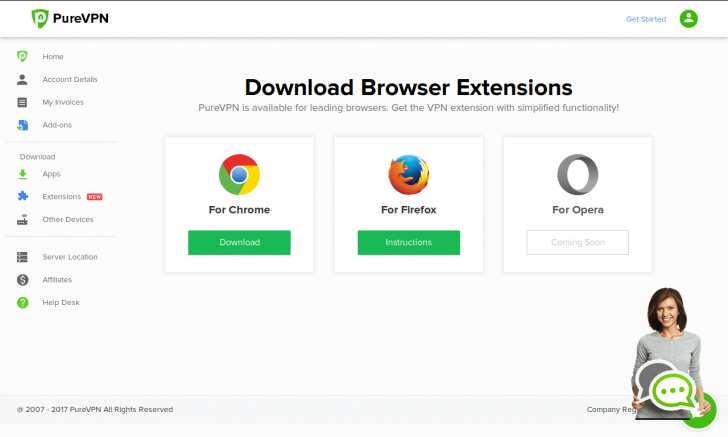Screen dimensions: 728x437
Task: Click the My Invoices document icon
Action: click(x=22, y=102)
